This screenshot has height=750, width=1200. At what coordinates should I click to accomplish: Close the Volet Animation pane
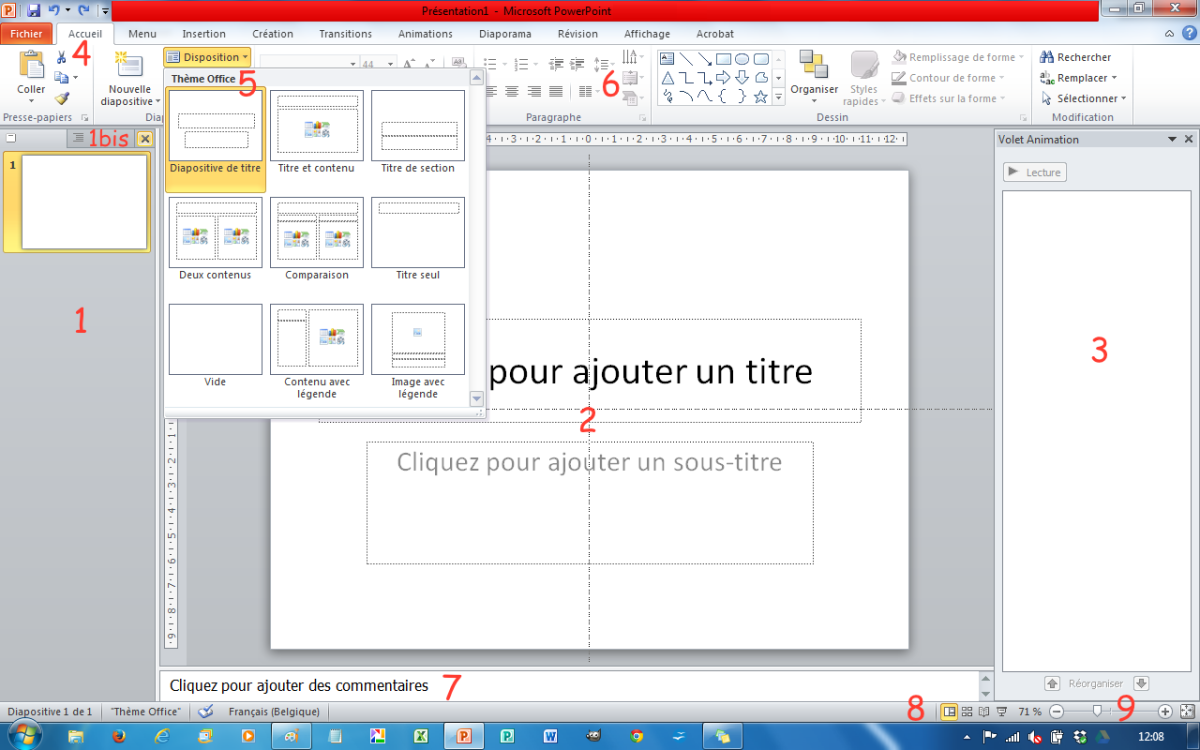coord(1188,140)
